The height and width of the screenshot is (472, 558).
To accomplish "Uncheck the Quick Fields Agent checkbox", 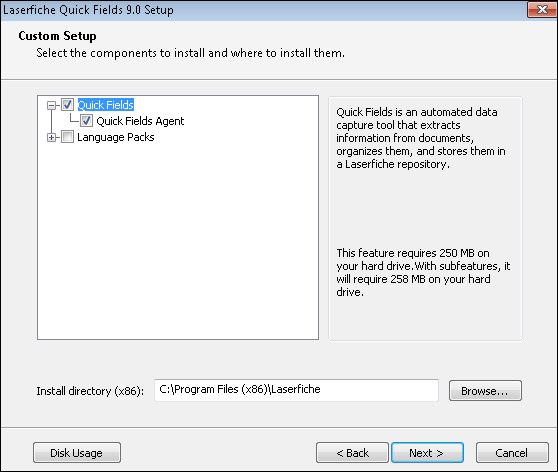I will [86, 121].
